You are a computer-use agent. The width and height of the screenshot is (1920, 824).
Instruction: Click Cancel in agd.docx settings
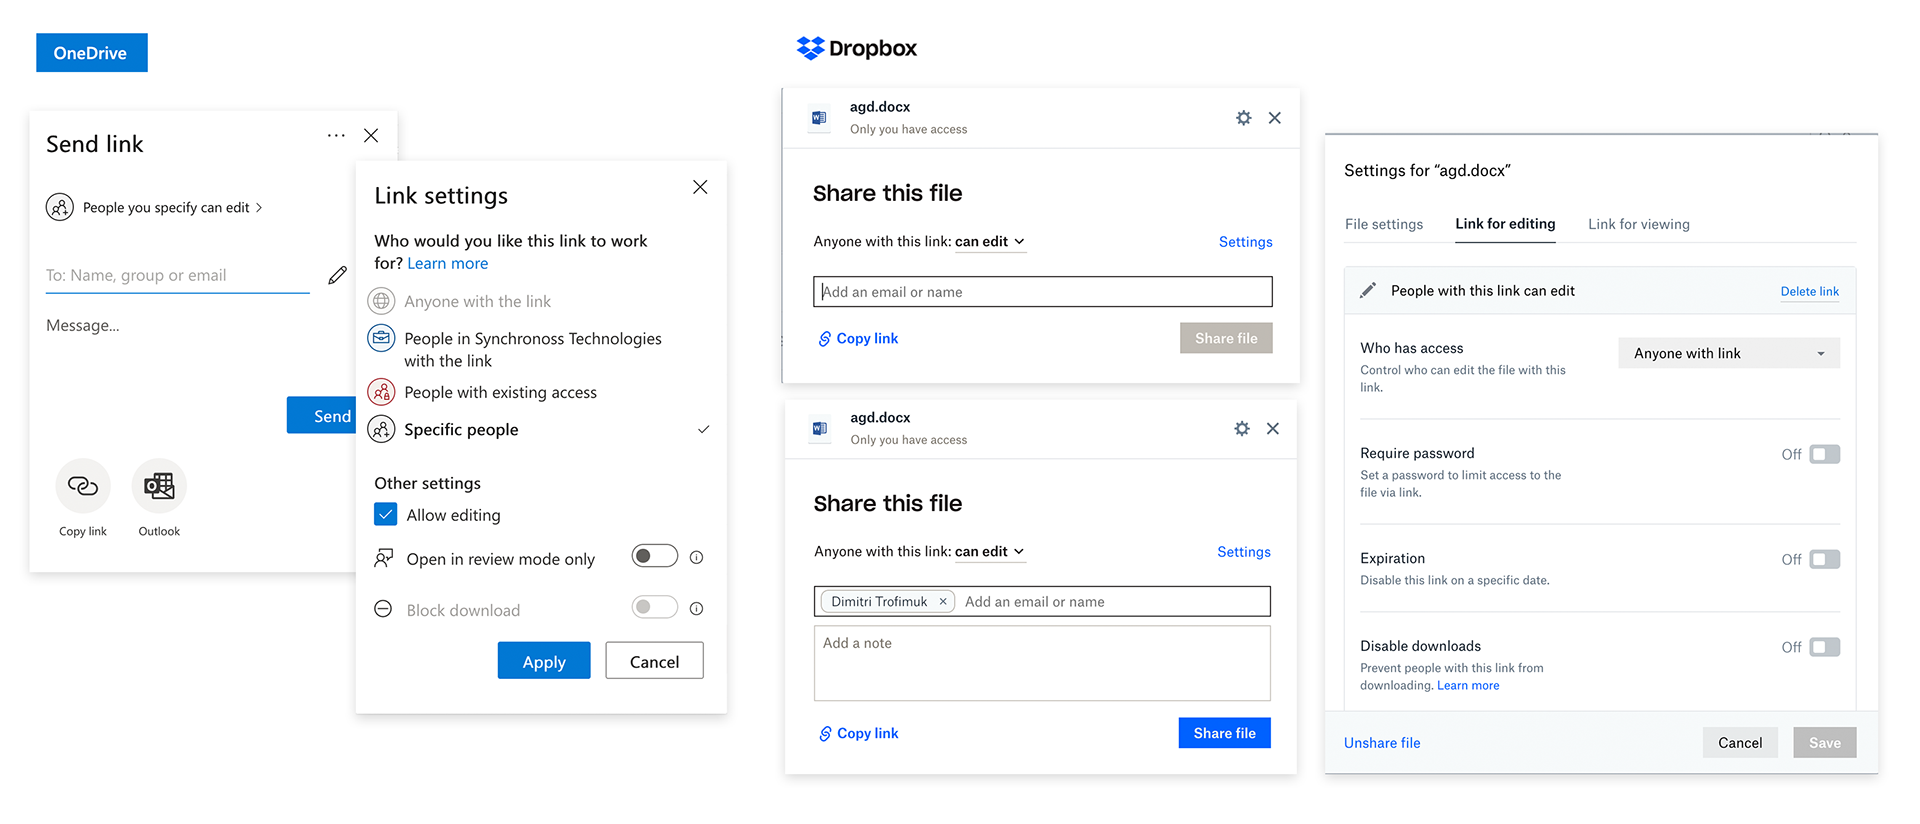1740,742
